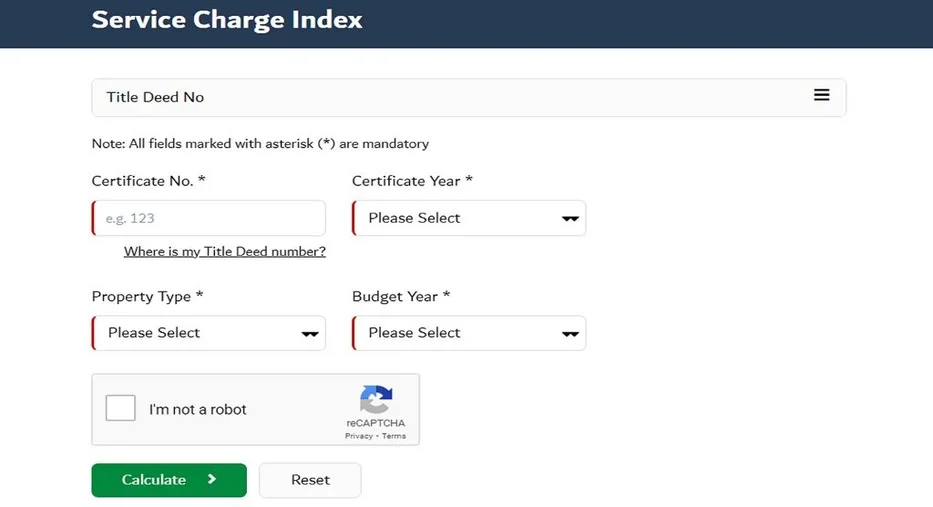
Task: Click the Reset button
Action: pos(310,480)
